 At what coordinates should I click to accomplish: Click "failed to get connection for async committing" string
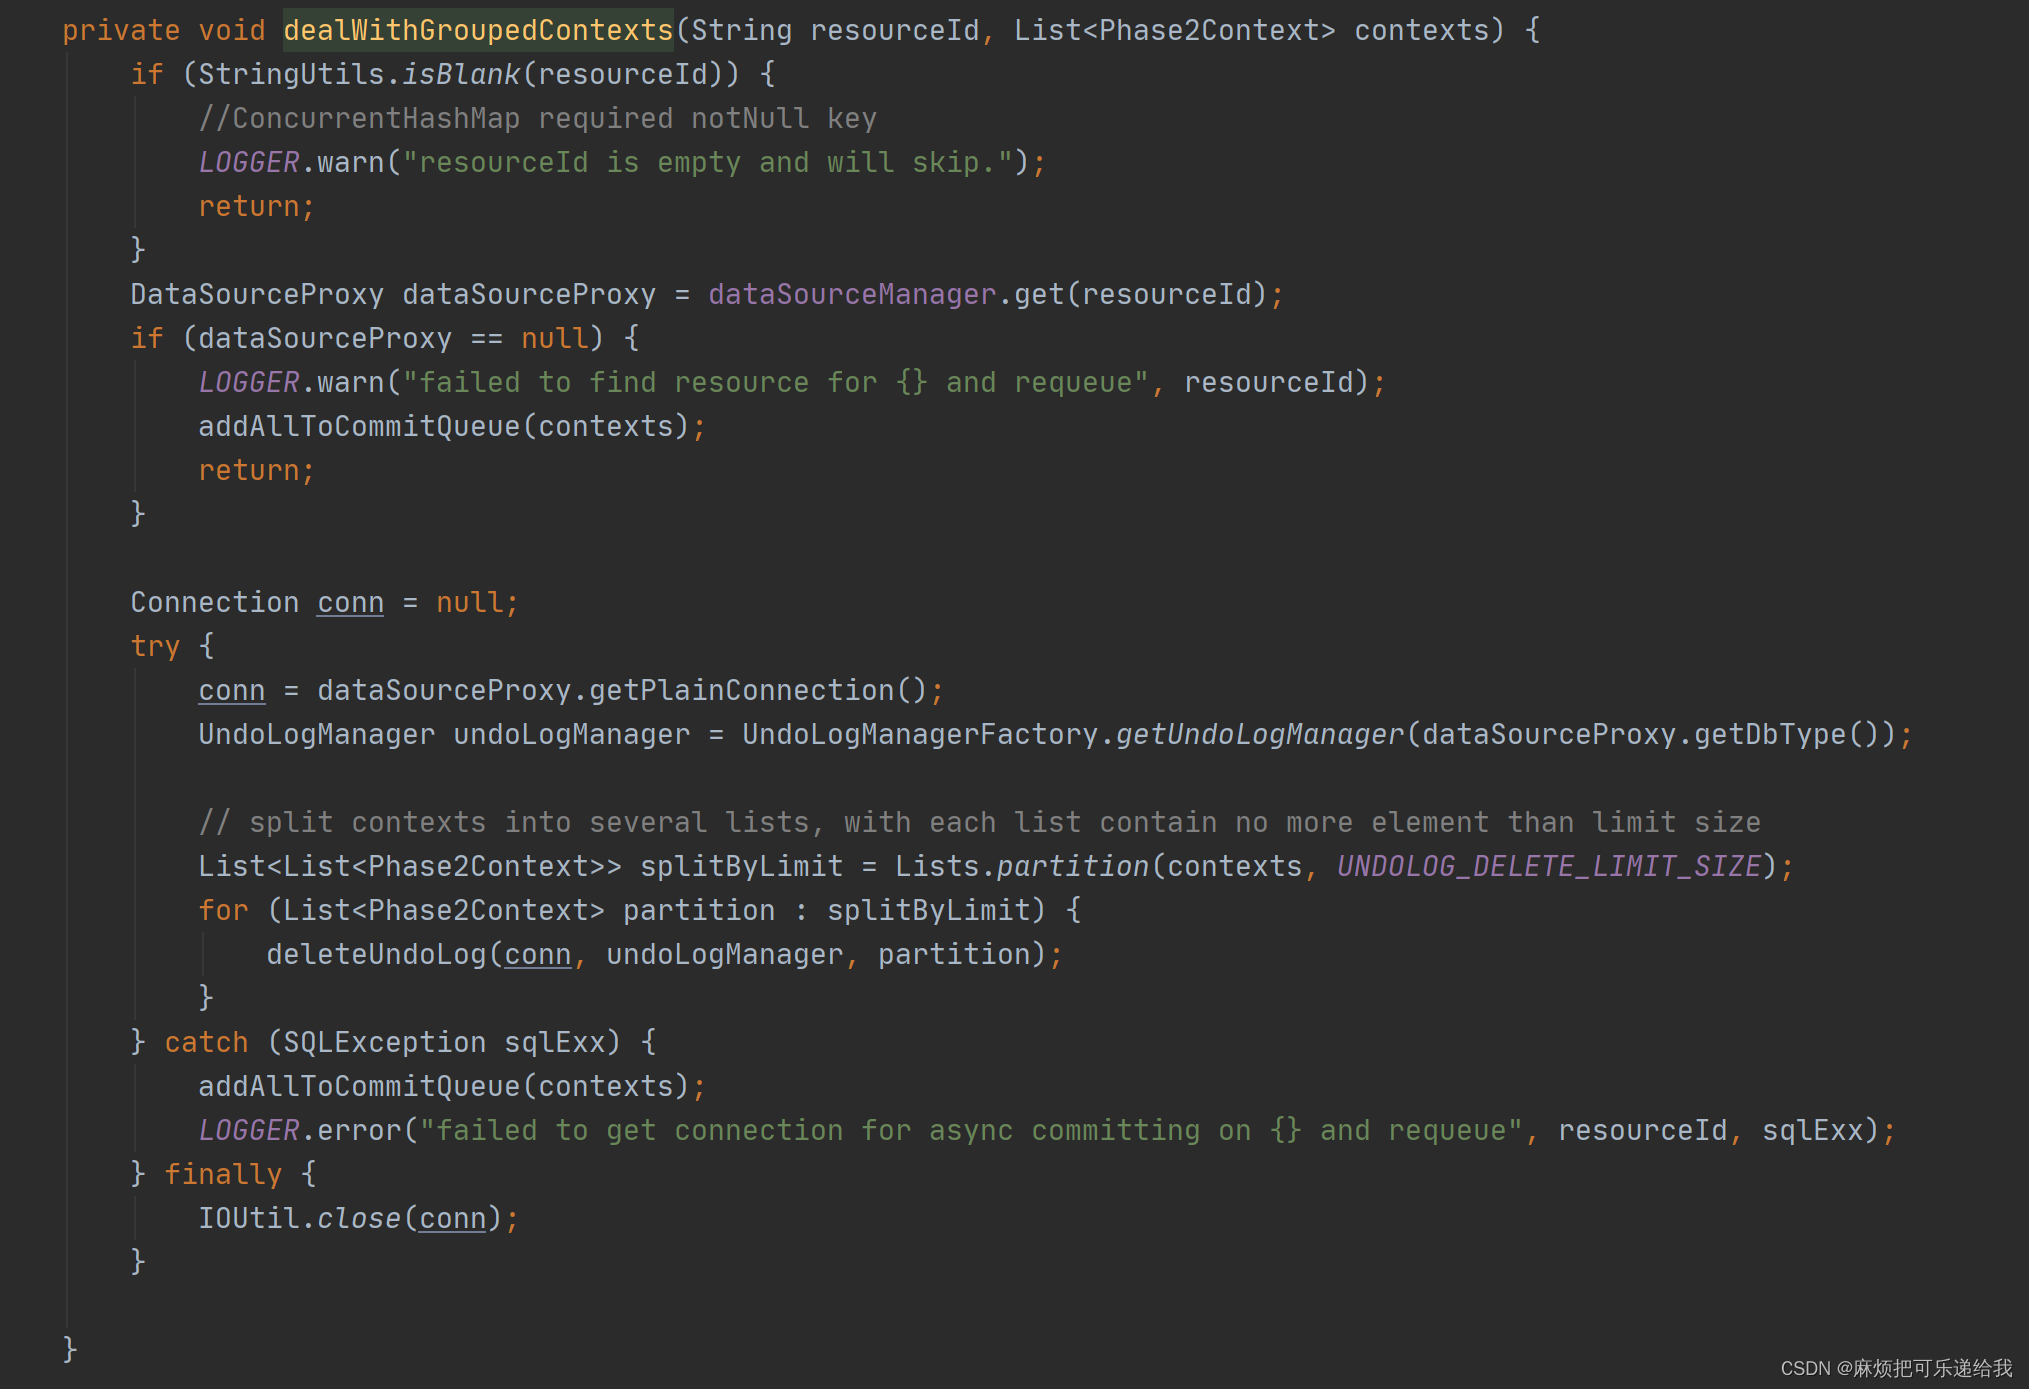971,1130
